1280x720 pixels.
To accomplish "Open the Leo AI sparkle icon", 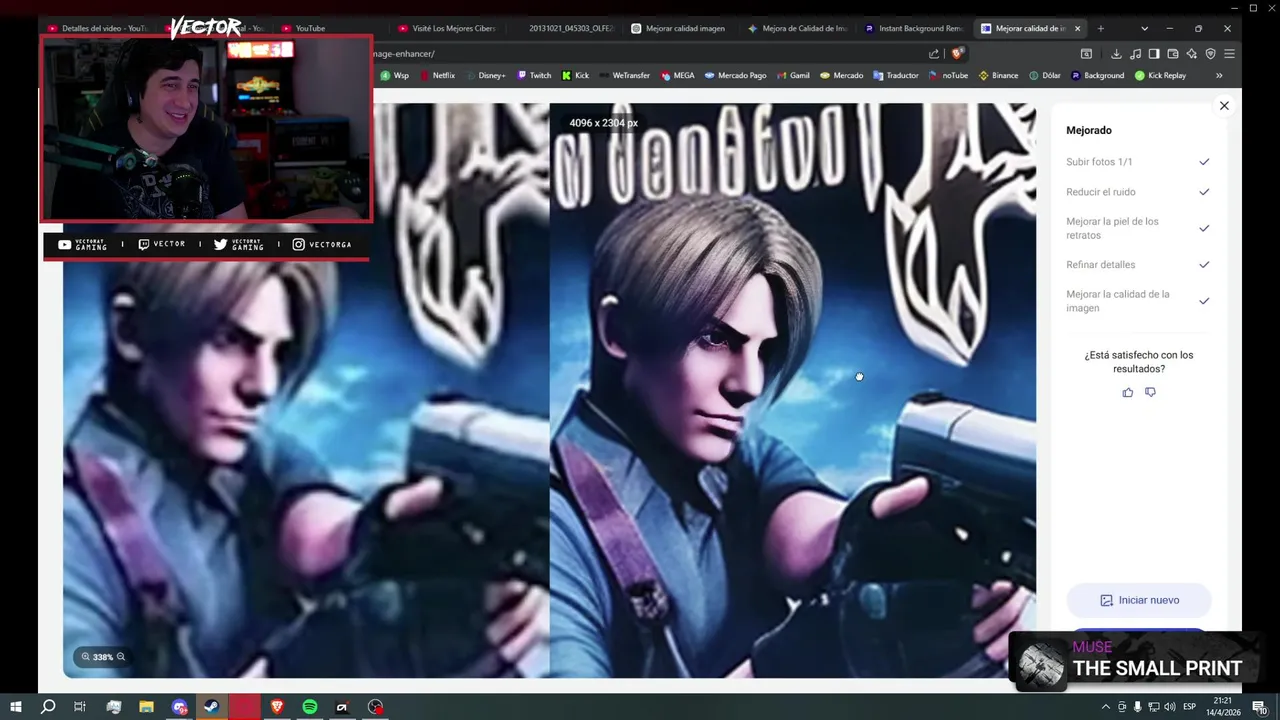I will coord(1192,54).
